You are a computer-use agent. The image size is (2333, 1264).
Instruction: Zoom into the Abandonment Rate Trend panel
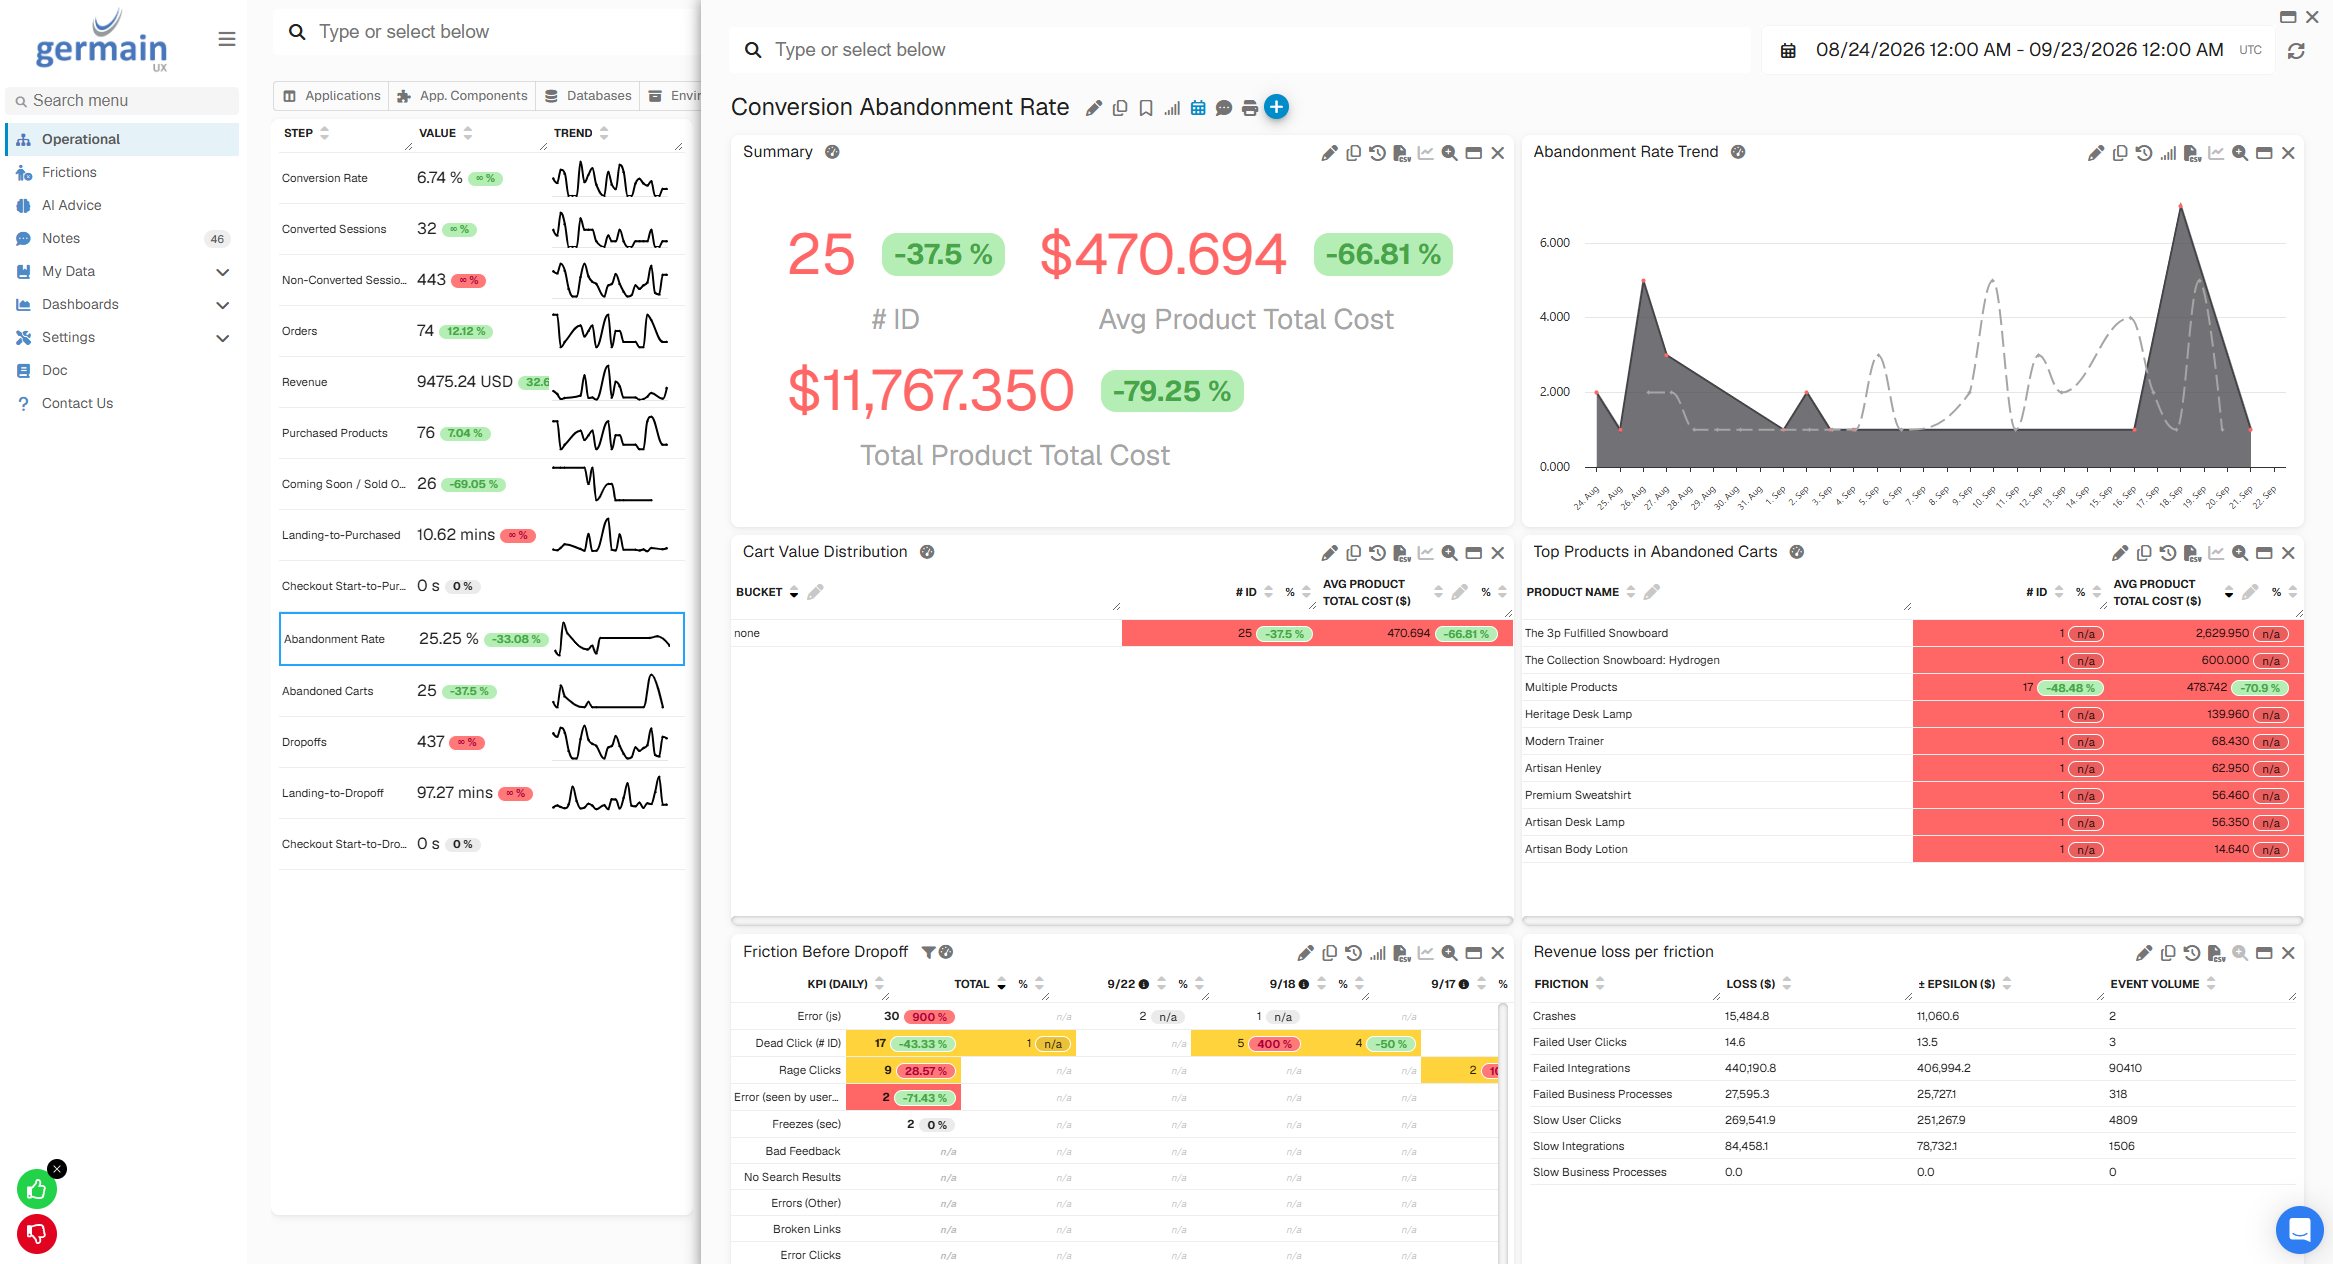point(2240,153)
